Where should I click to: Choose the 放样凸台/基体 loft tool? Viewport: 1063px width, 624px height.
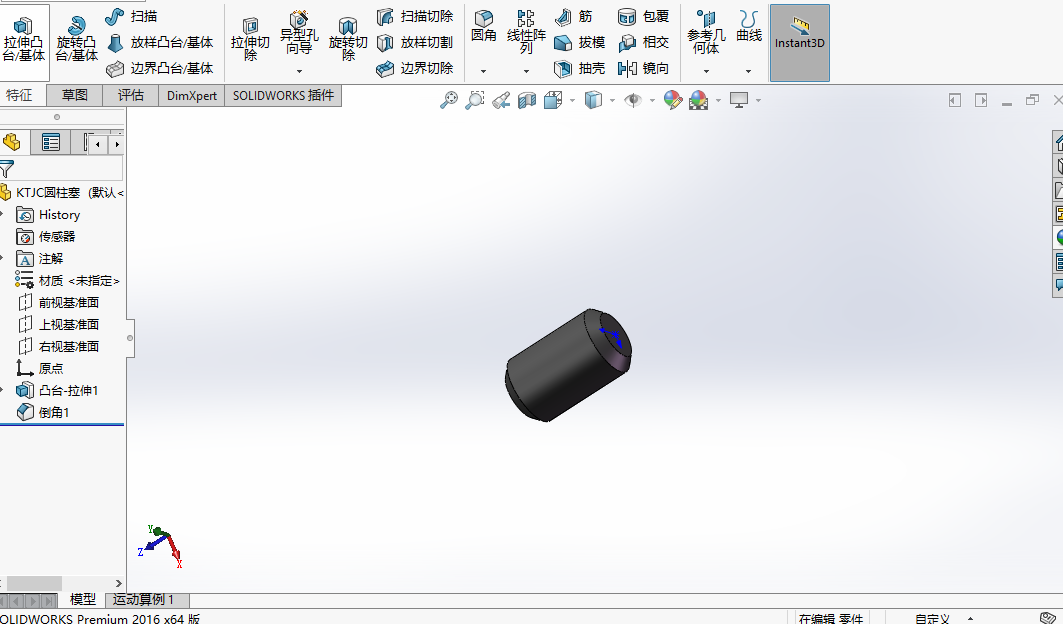click(x=160, y=42)
